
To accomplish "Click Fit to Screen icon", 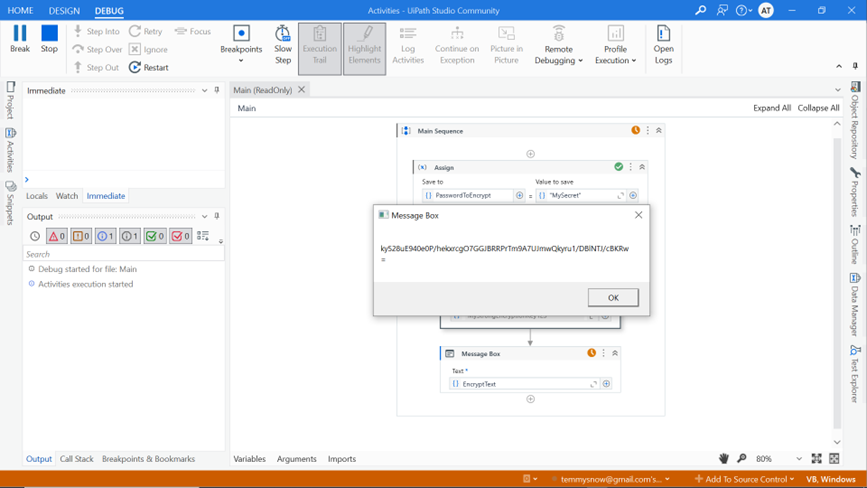I will click(816, 458).
